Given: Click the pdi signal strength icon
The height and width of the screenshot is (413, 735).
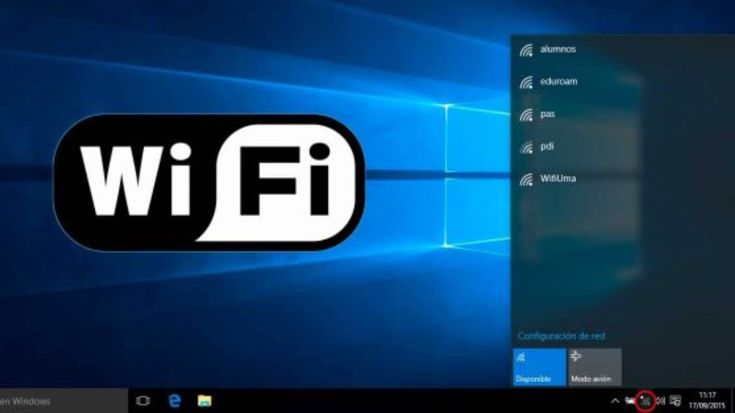Looking at the screenshot, I should (x=526, y=148).
